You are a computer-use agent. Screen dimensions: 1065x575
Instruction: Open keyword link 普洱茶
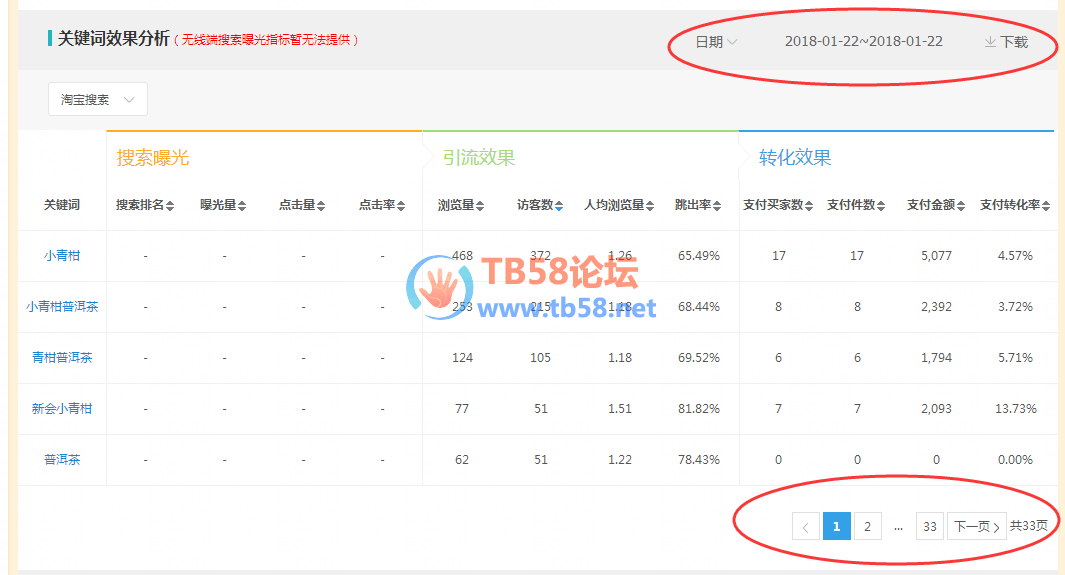(x=62, y=460)
